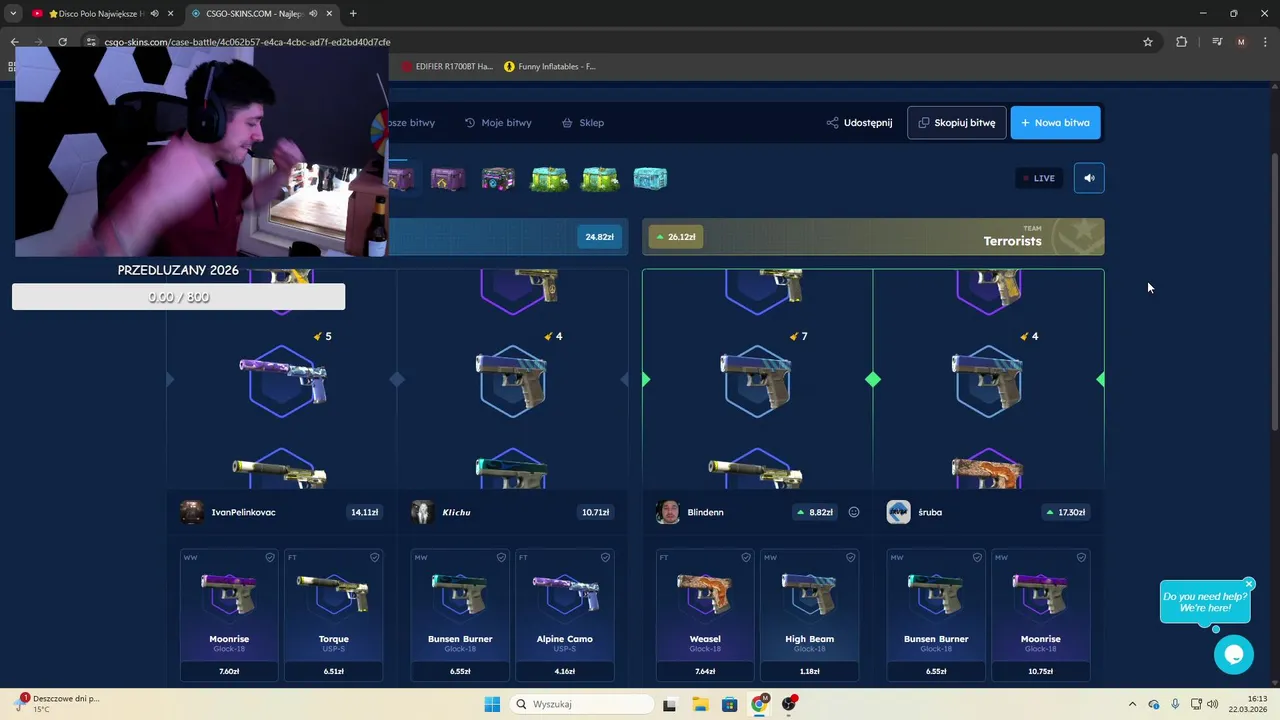
Task: Open the High Beam Glock-18 card
Action: click(x=810, y=614)
